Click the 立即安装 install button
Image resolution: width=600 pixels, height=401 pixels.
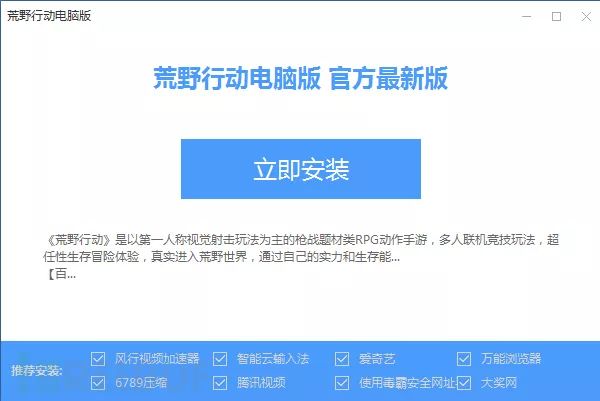[301, 169]
